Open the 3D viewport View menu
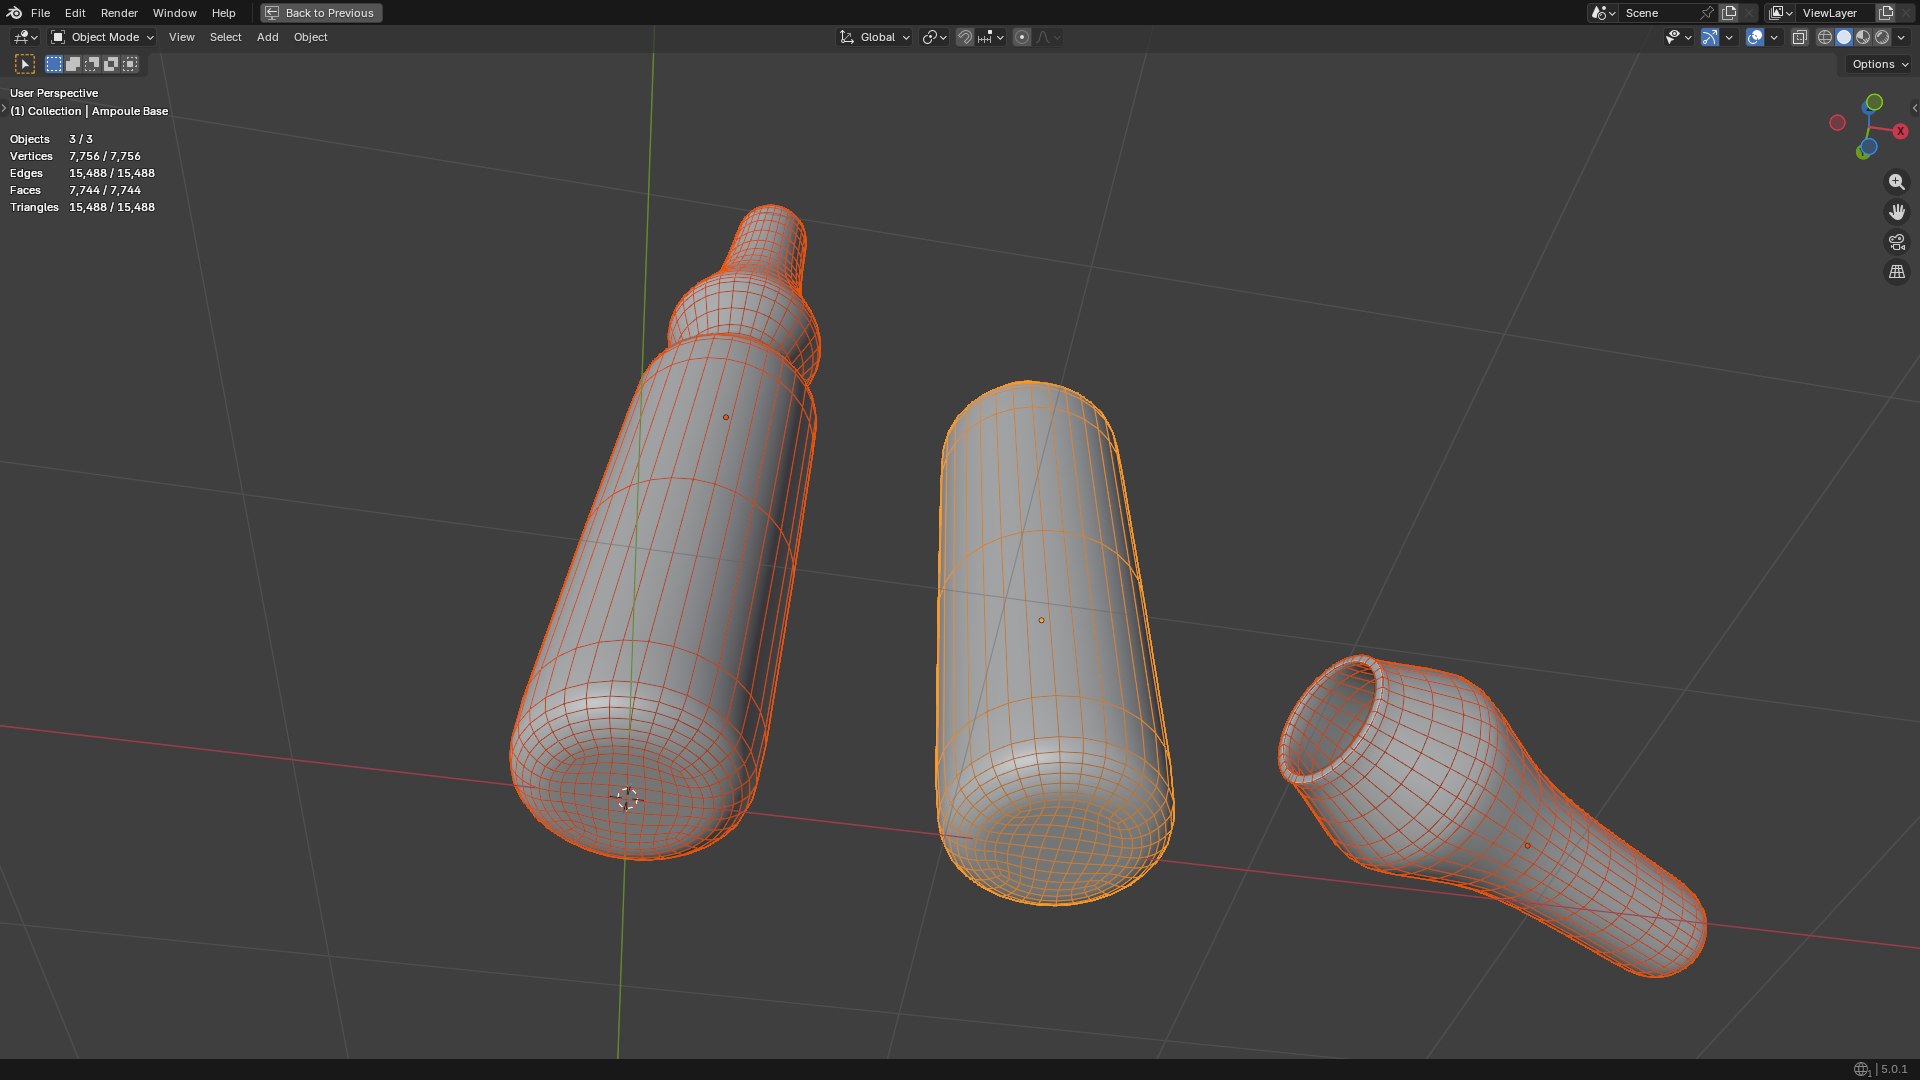Image resolution: width=1920 pixels, height=1080 pixels. coord(182,37)
